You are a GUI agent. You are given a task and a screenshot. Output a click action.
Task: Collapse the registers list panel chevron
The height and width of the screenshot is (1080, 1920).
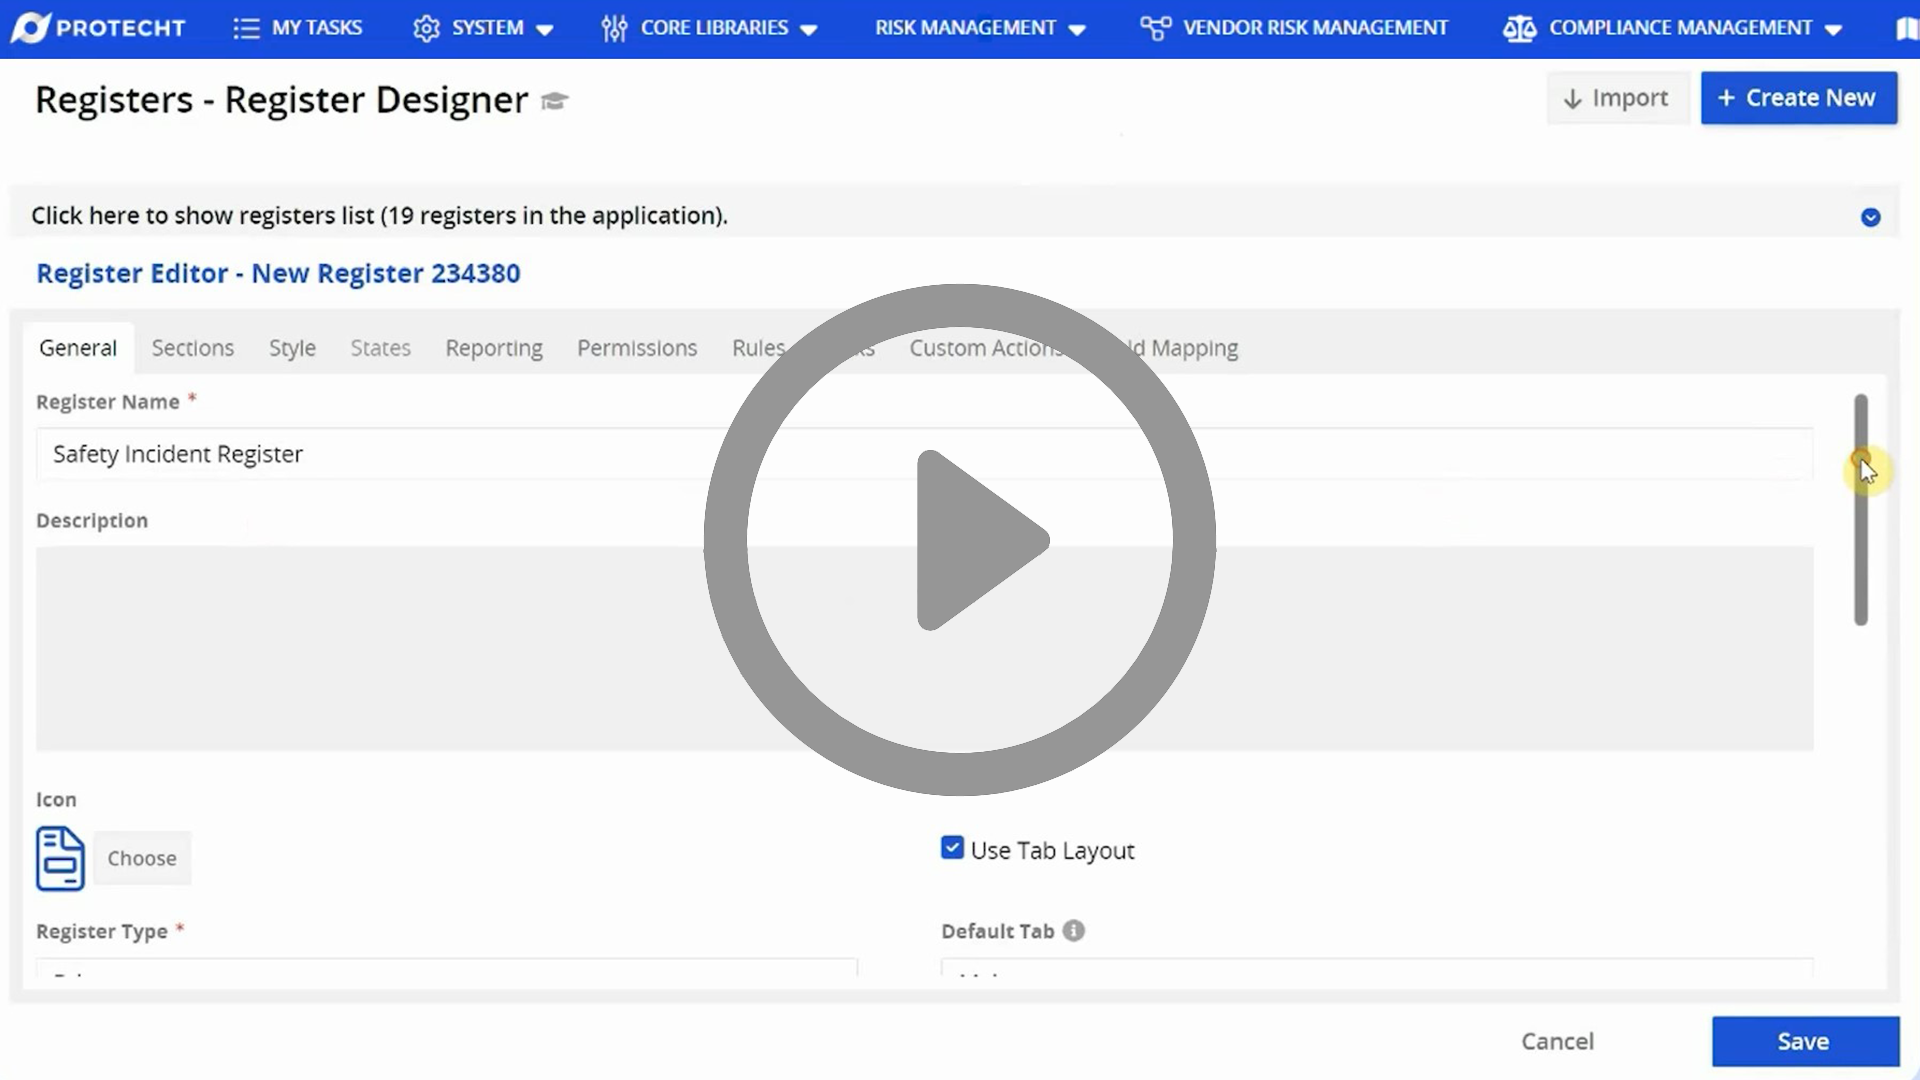[1872, 216]
